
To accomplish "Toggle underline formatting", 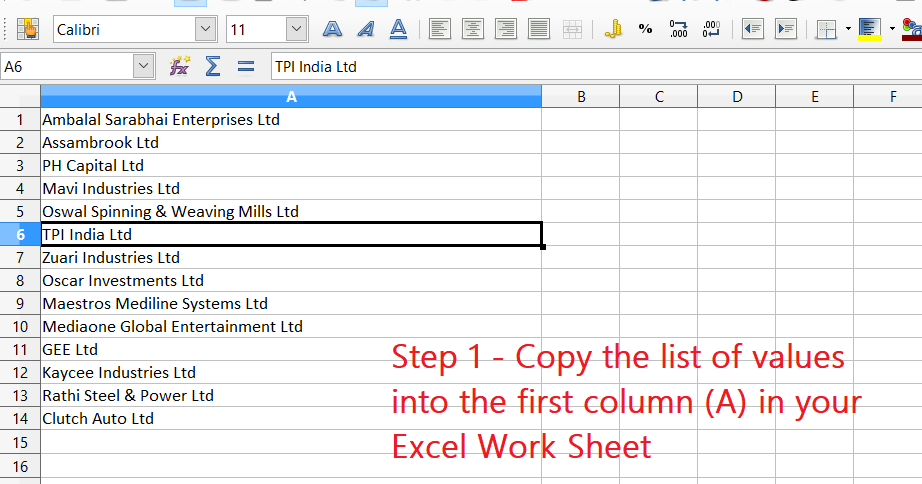I will click(398, 29).
